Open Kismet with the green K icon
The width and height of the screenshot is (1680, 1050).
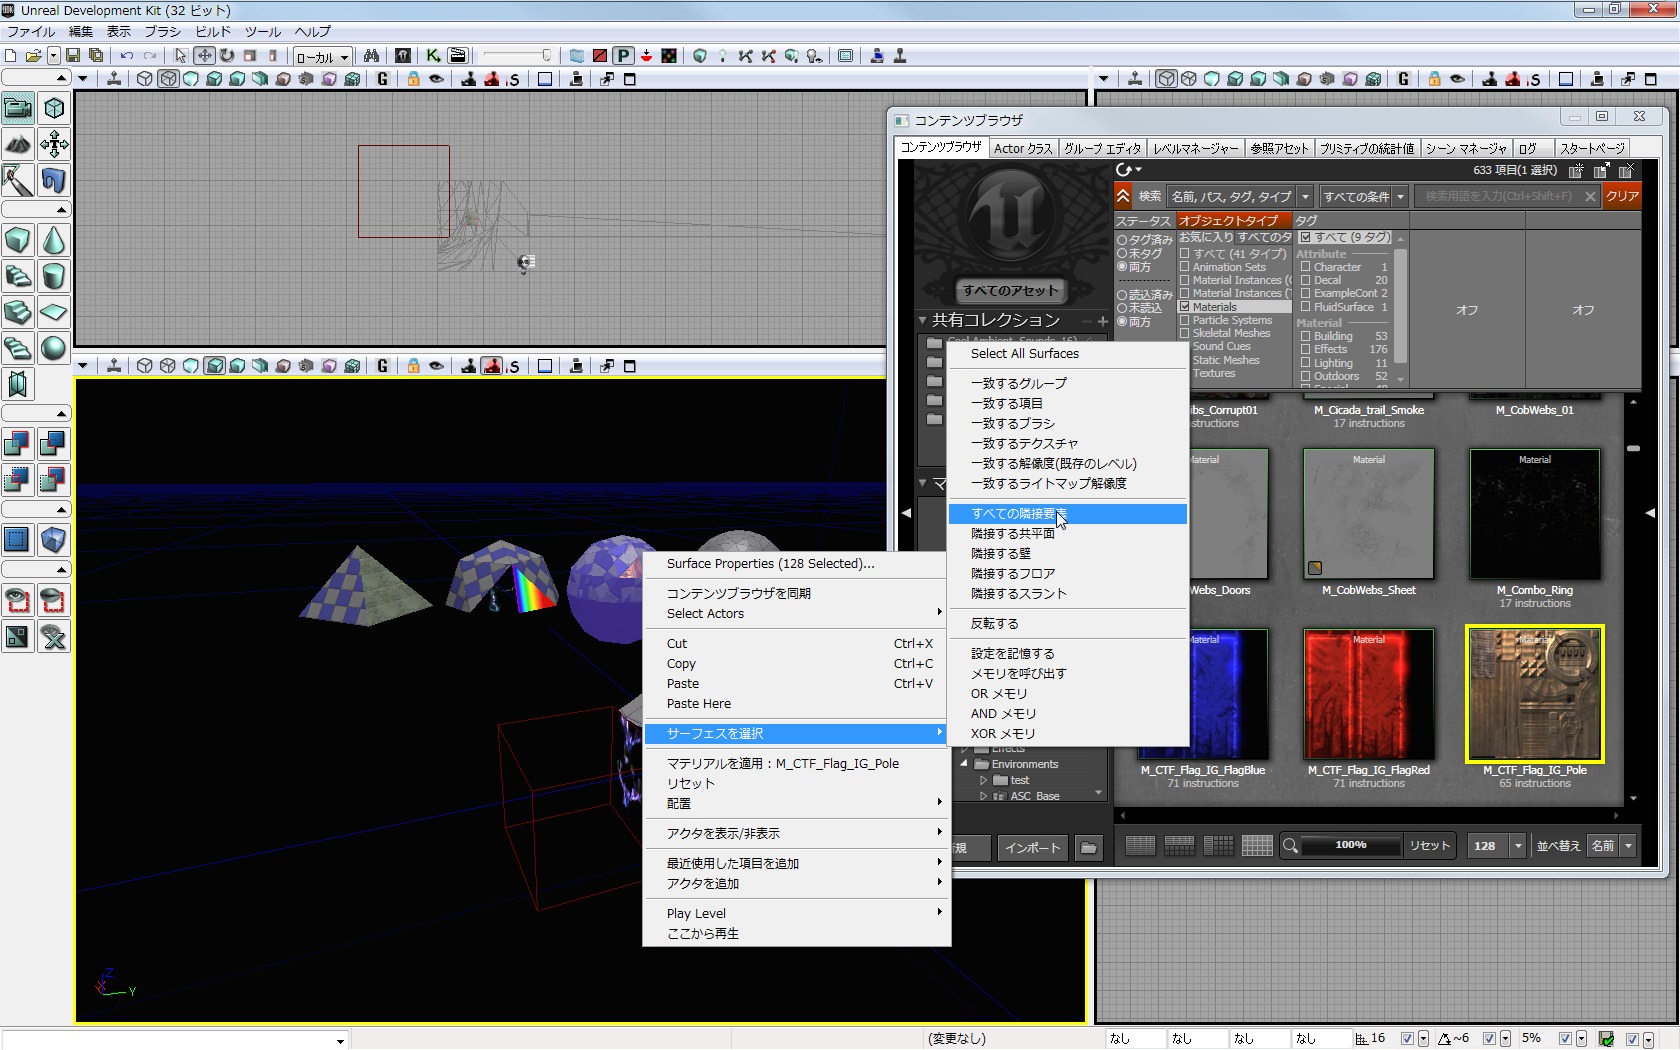coord(433,56)
